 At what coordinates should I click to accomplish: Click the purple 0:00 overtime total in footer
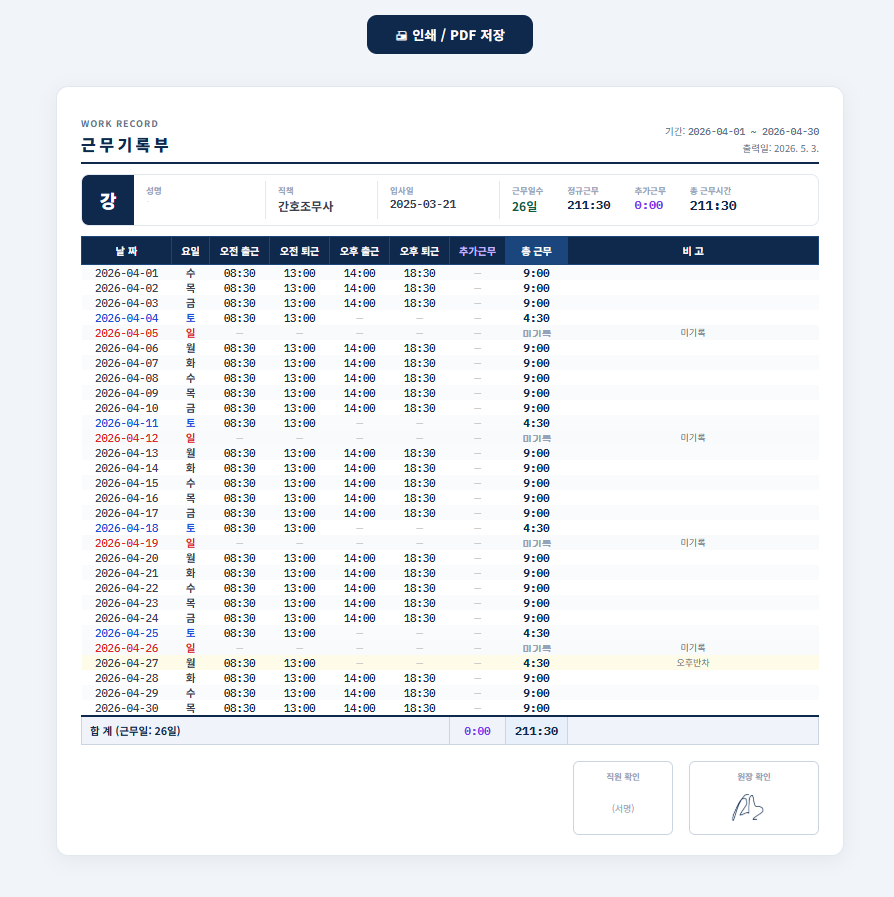(x=477, y=731)
